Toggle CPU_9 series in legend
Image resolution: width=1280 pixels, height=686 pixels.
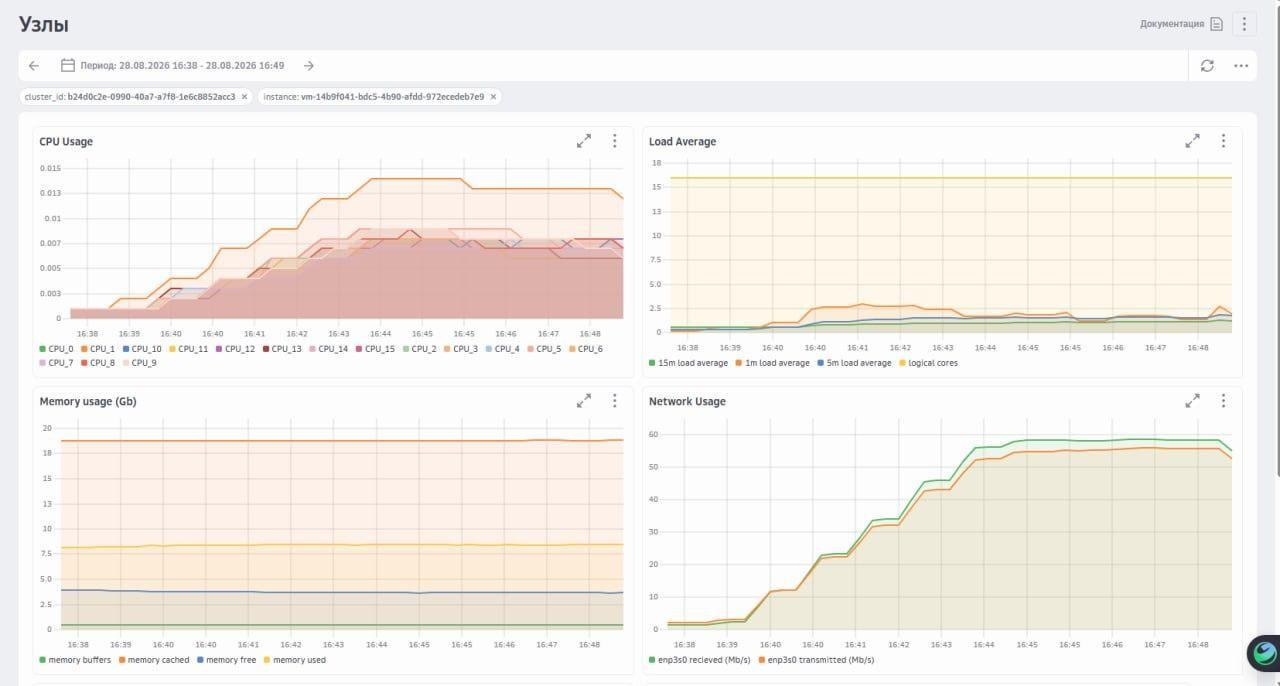(x=139, y=363)
